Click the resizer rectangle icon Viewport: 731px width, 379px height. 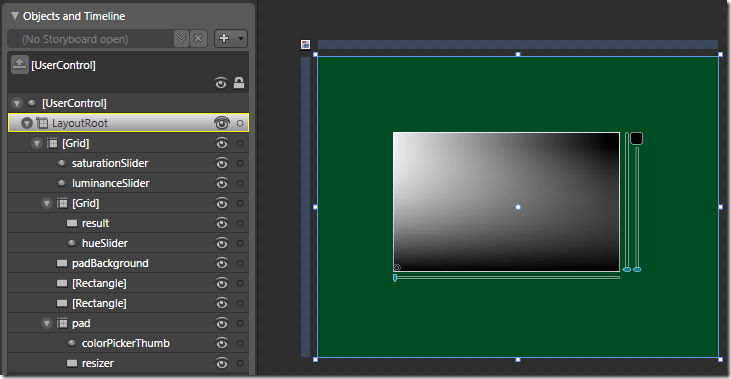click(x=72, y=363)
